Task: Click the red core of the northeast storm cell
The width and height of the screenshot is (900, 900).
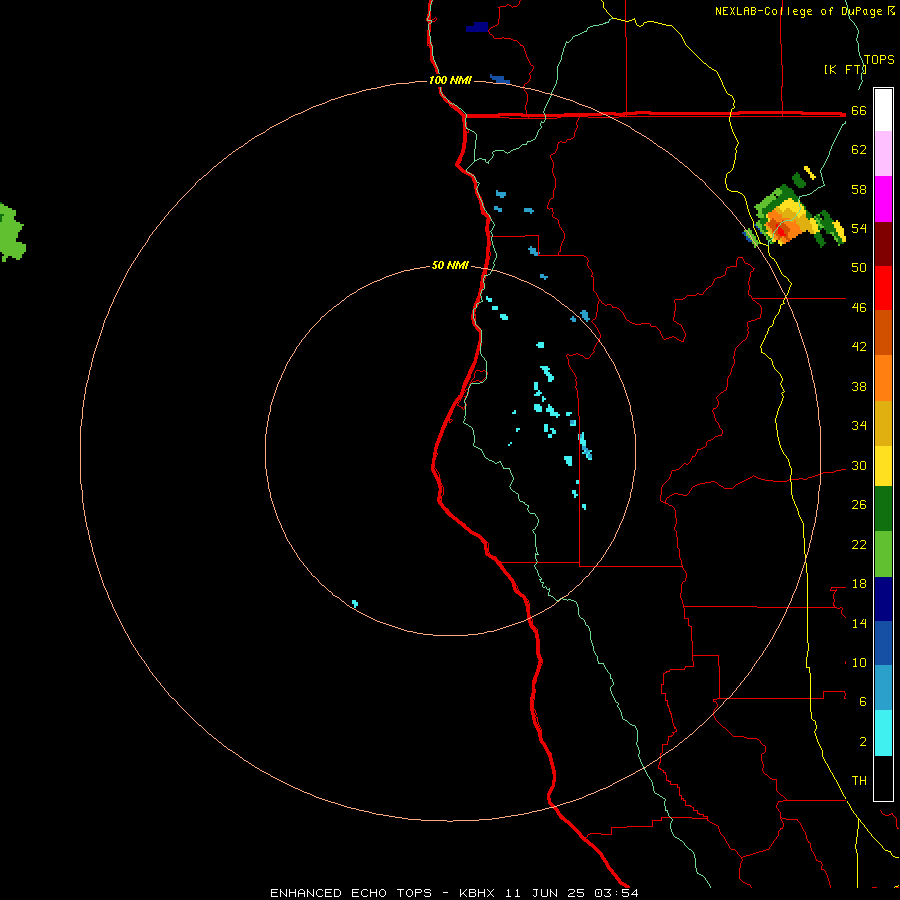Action: [x=781, y=232]
